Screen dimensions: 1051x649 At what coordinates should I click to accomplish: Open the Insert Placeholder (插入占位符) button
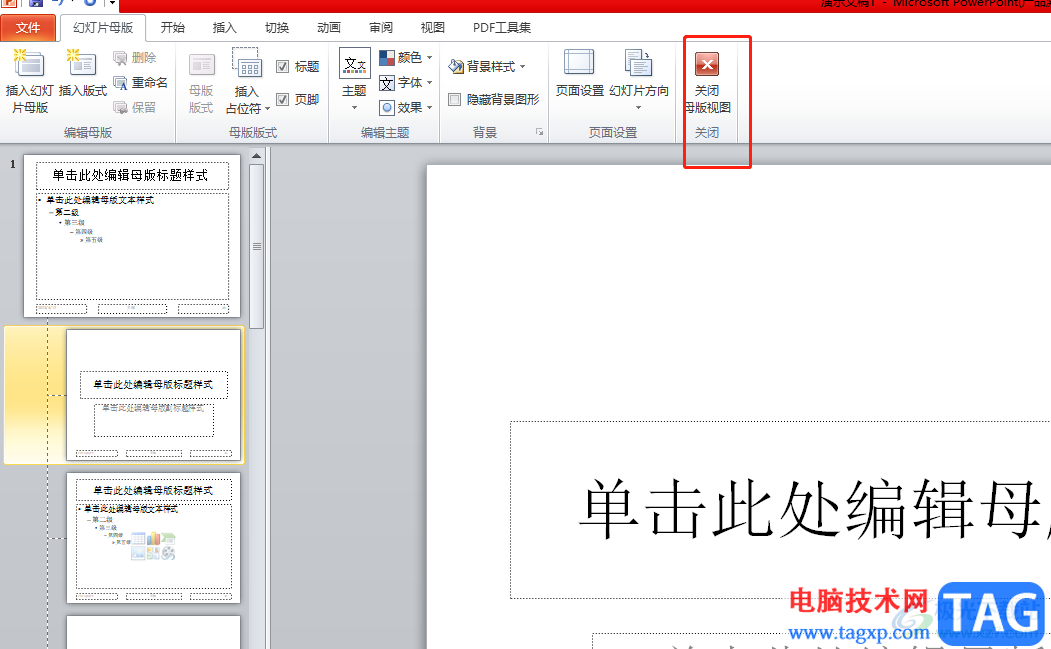coord(247,81)
